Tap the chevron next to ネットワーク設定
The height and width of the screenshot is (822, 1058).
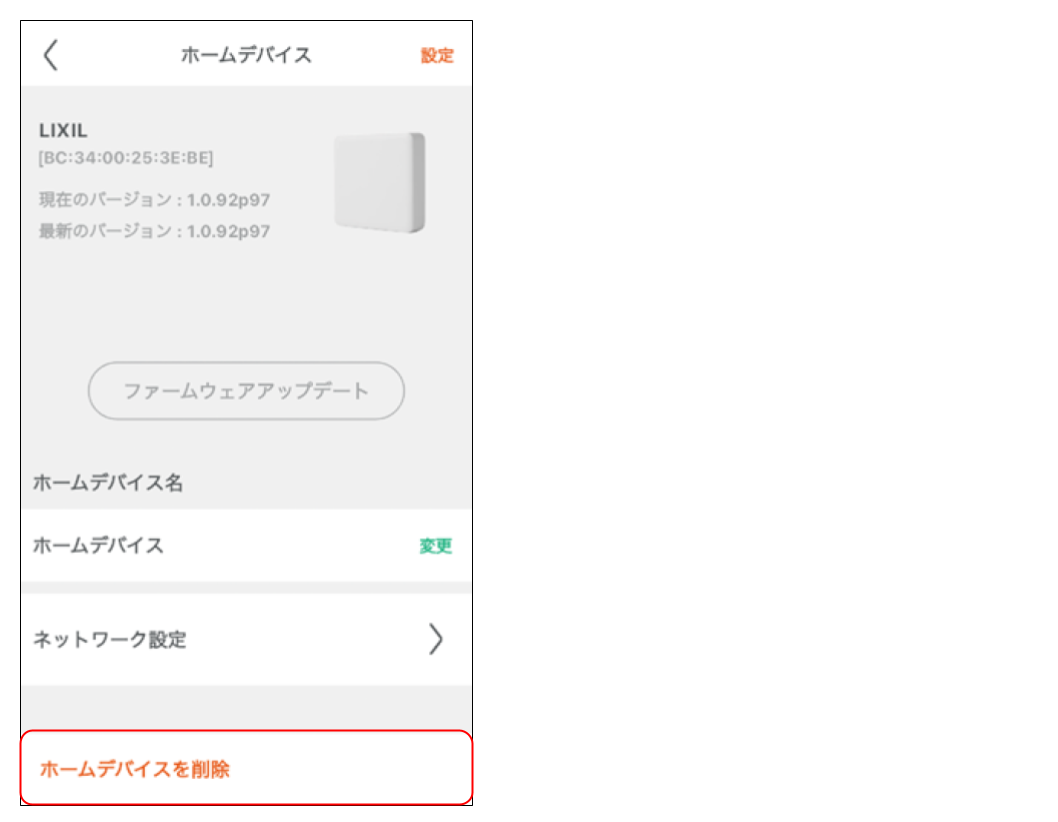point(436,640)
